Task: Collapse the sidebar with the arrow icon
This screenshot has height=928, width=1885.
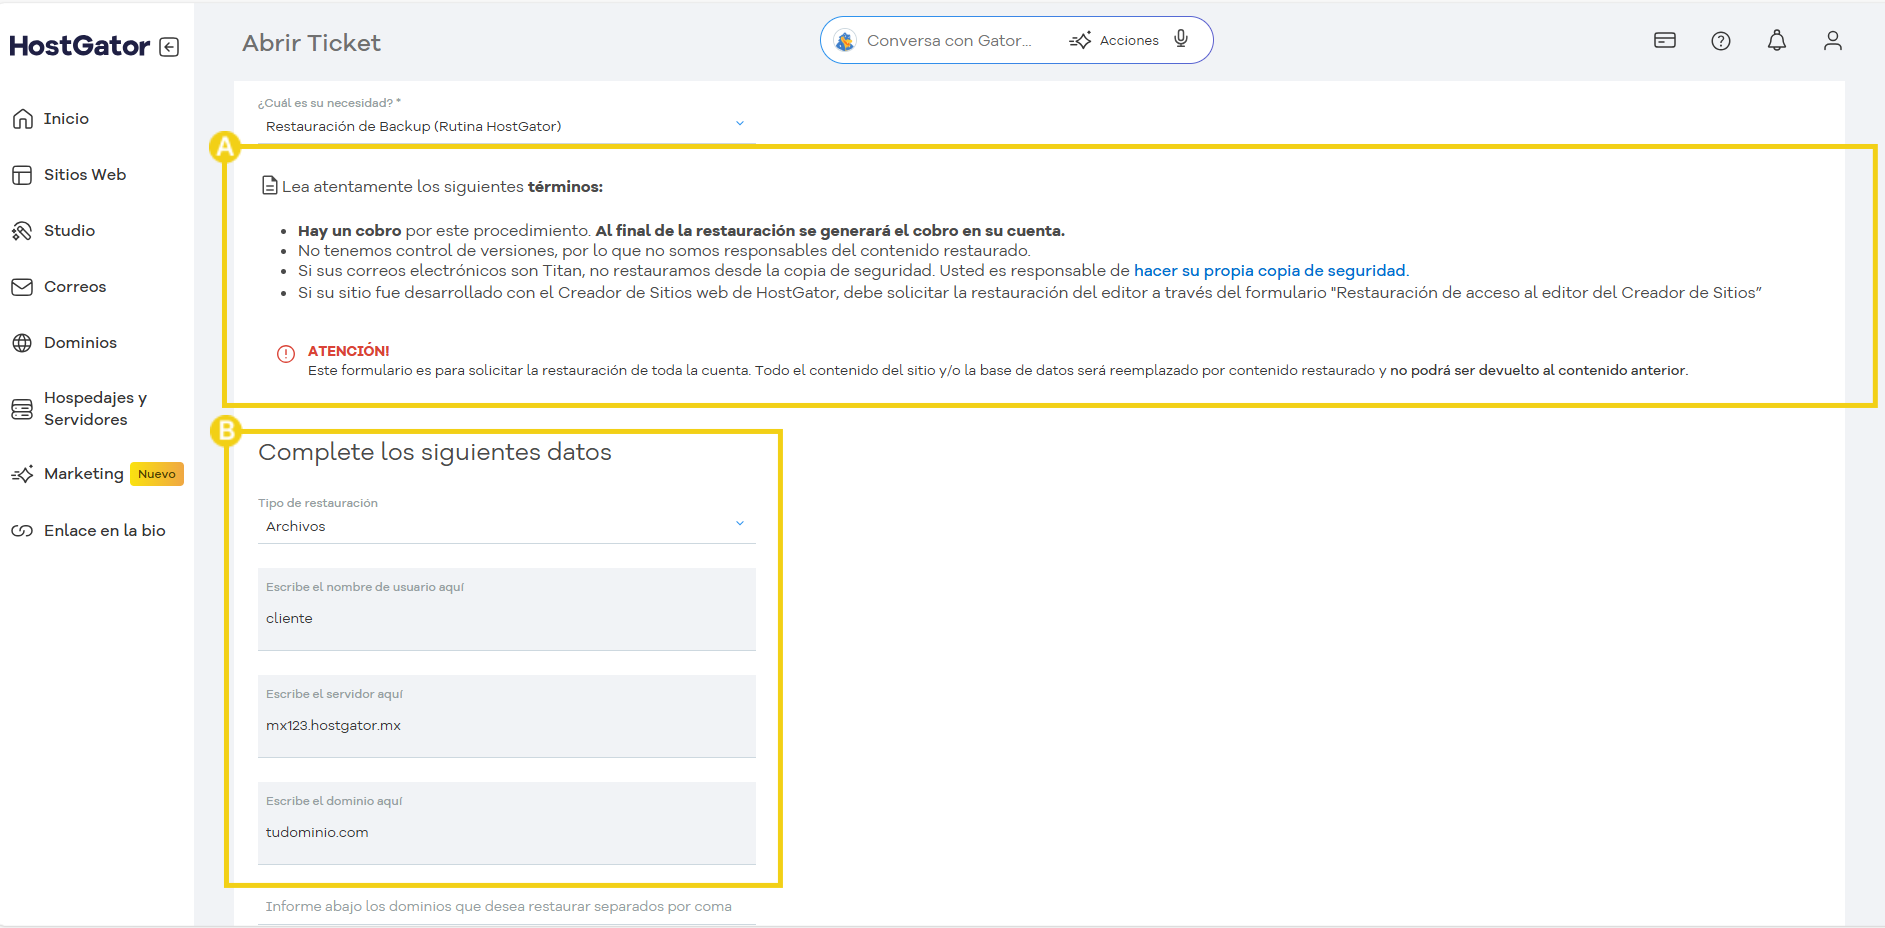Action: pyautogui.click(x=171, y=46)
